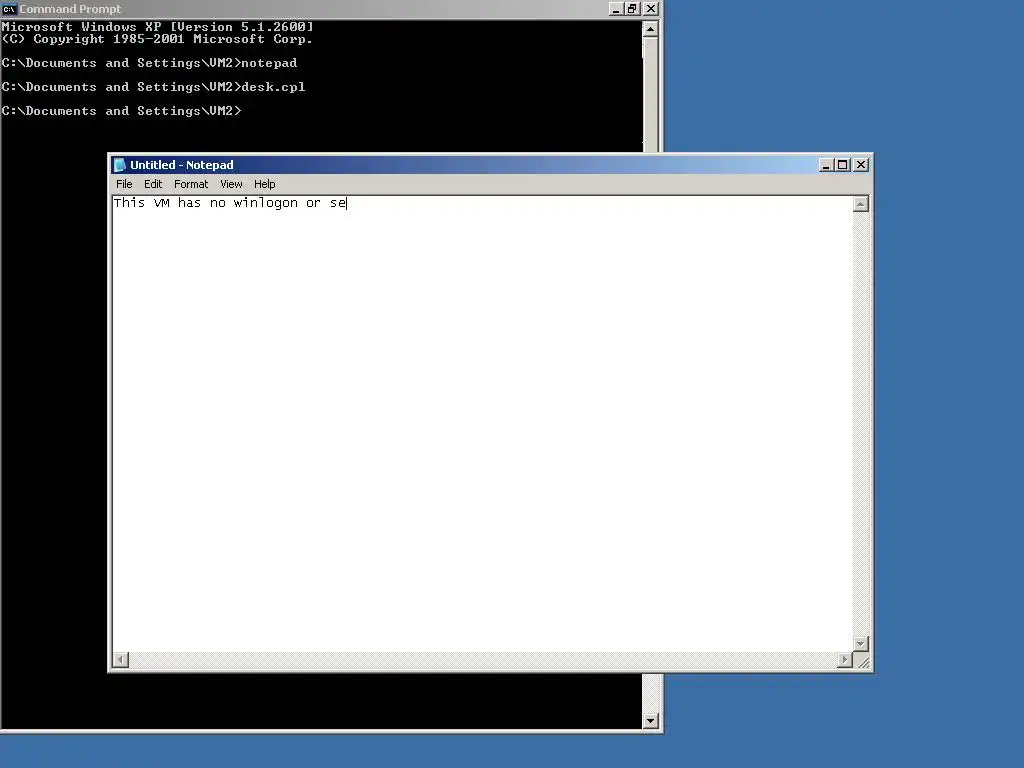
Task: Click the Microsoft copyright line in Command Prompt
Action: coord(157,39)
